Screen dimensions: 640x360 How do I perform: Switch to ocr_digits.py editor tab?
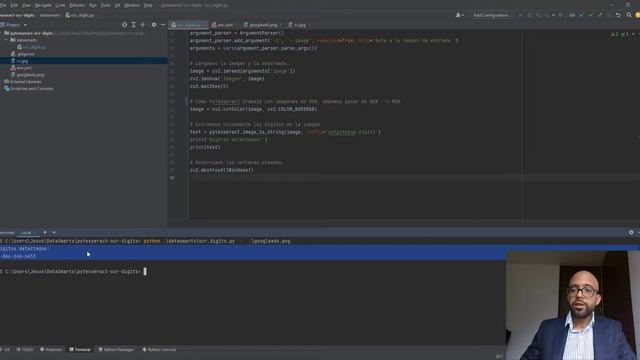pos(189,25)
